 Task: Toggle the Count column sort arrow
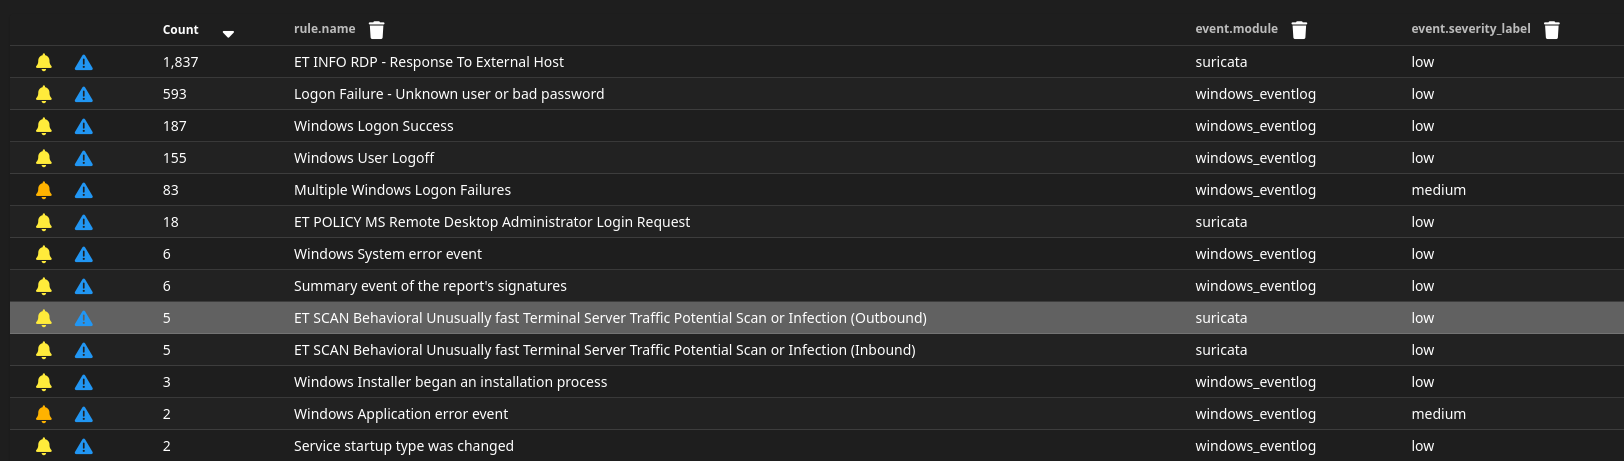(x=228, y=34)
